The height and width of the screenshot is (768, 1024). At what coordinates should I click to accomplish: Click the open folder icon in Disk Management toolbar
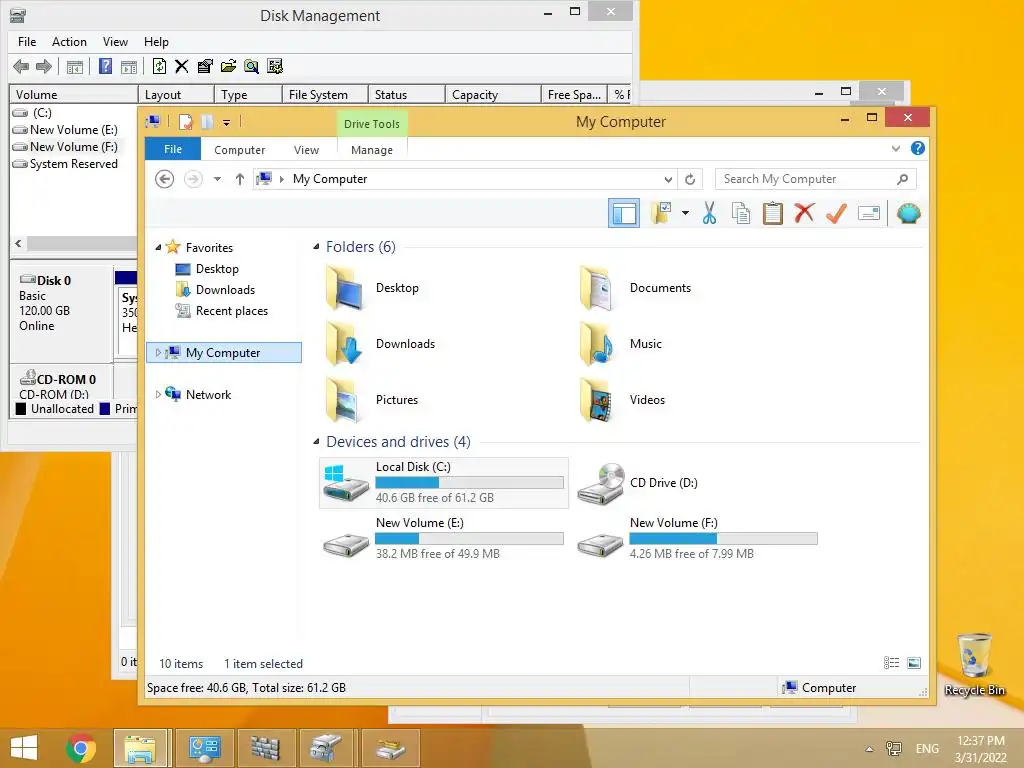tap(228, 66)
